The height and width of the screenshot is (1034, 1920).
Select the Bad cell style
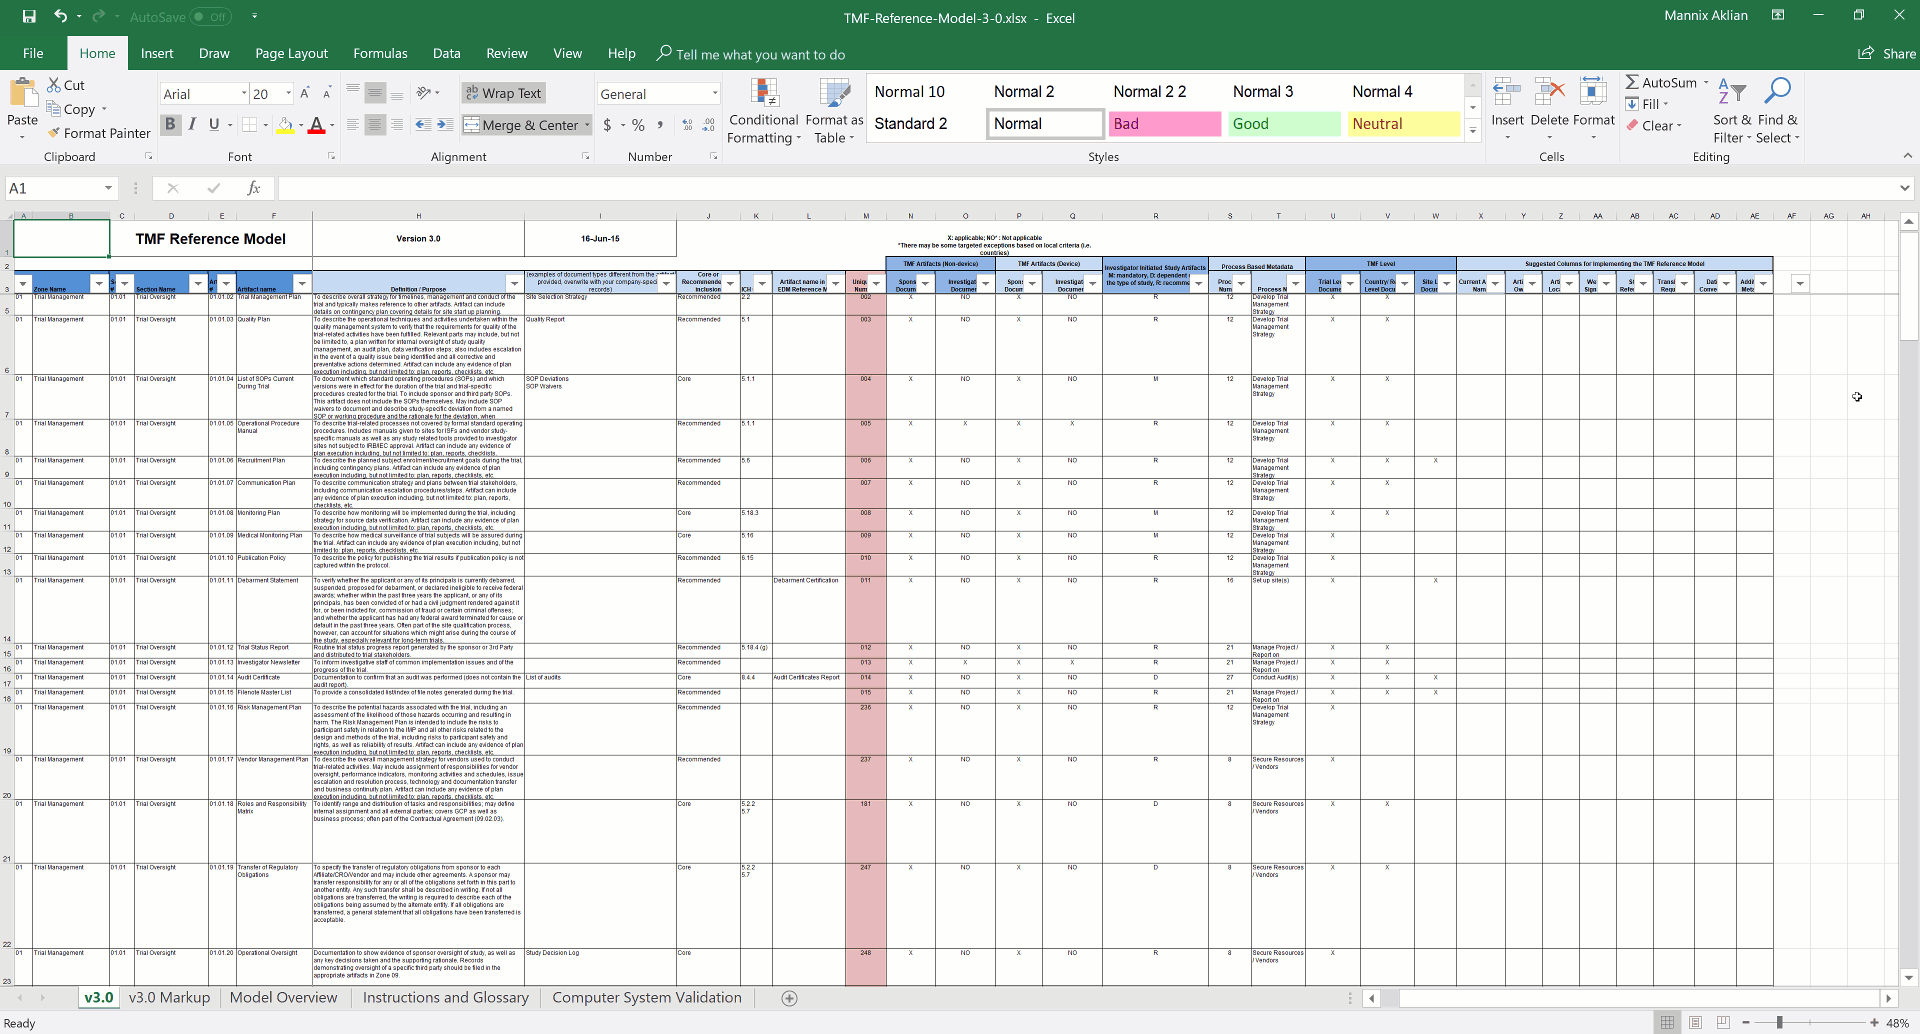[x=1165, y=124]
